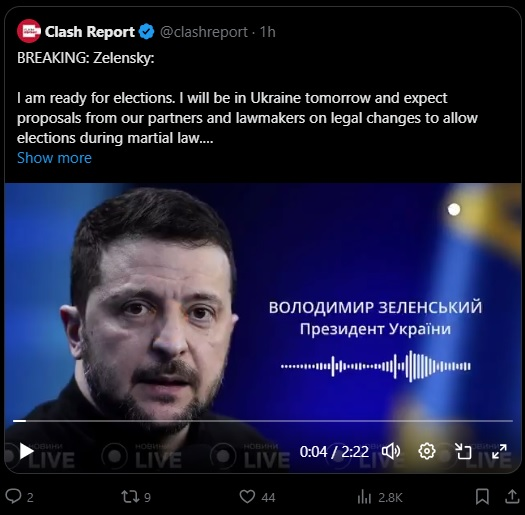Expand tweet with Show more
Viewport: 525px width, 515px height.
tap(54, 158)
